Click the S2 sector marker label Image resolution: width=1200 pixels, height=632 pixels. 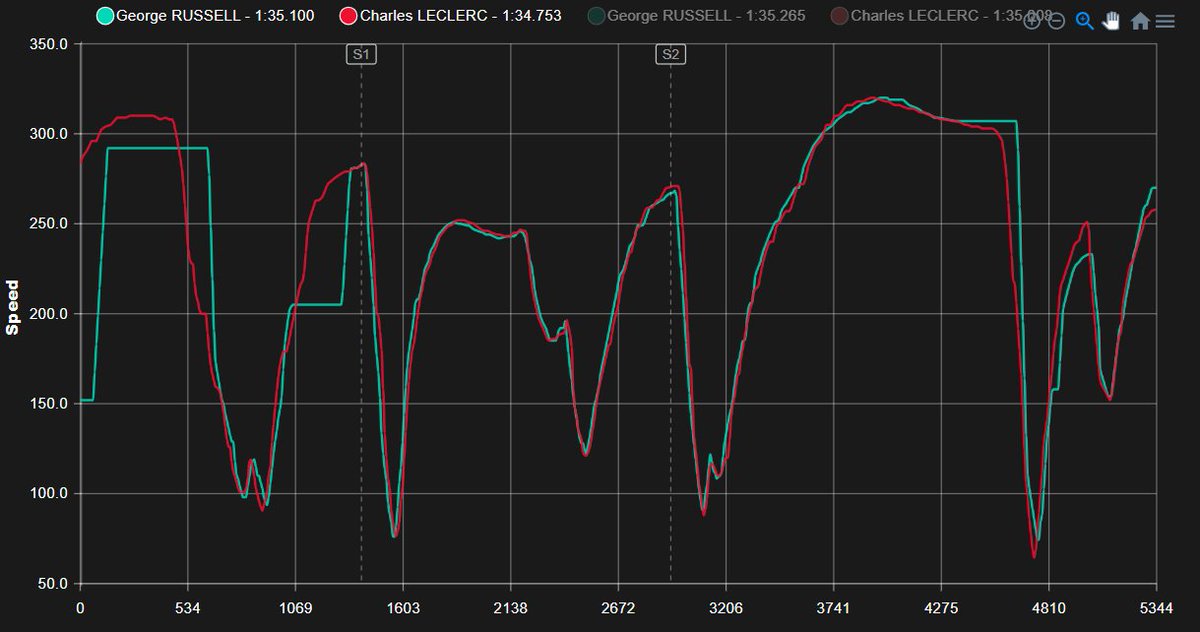point(670,55)
